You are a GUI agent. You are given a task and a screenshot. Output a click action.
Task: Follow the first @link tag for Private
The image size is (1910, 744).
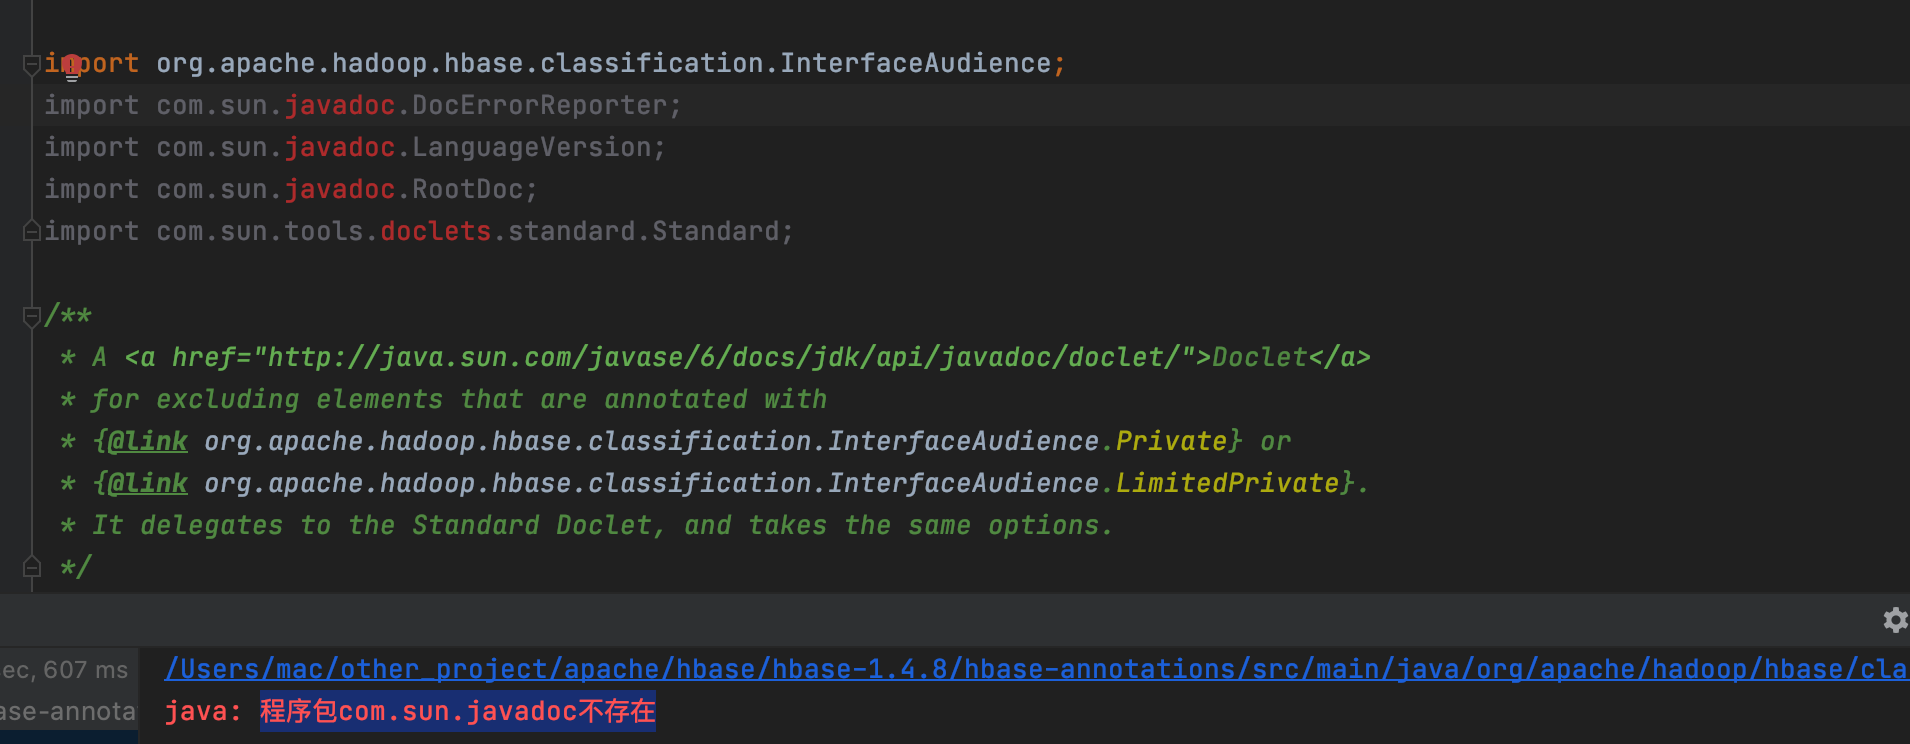pyautogui.click(x=147, y=442)
